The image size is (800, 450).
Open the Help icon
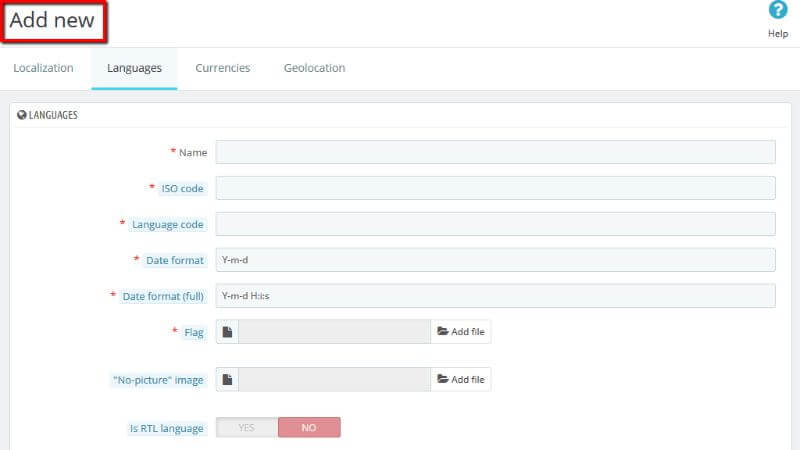778,10
